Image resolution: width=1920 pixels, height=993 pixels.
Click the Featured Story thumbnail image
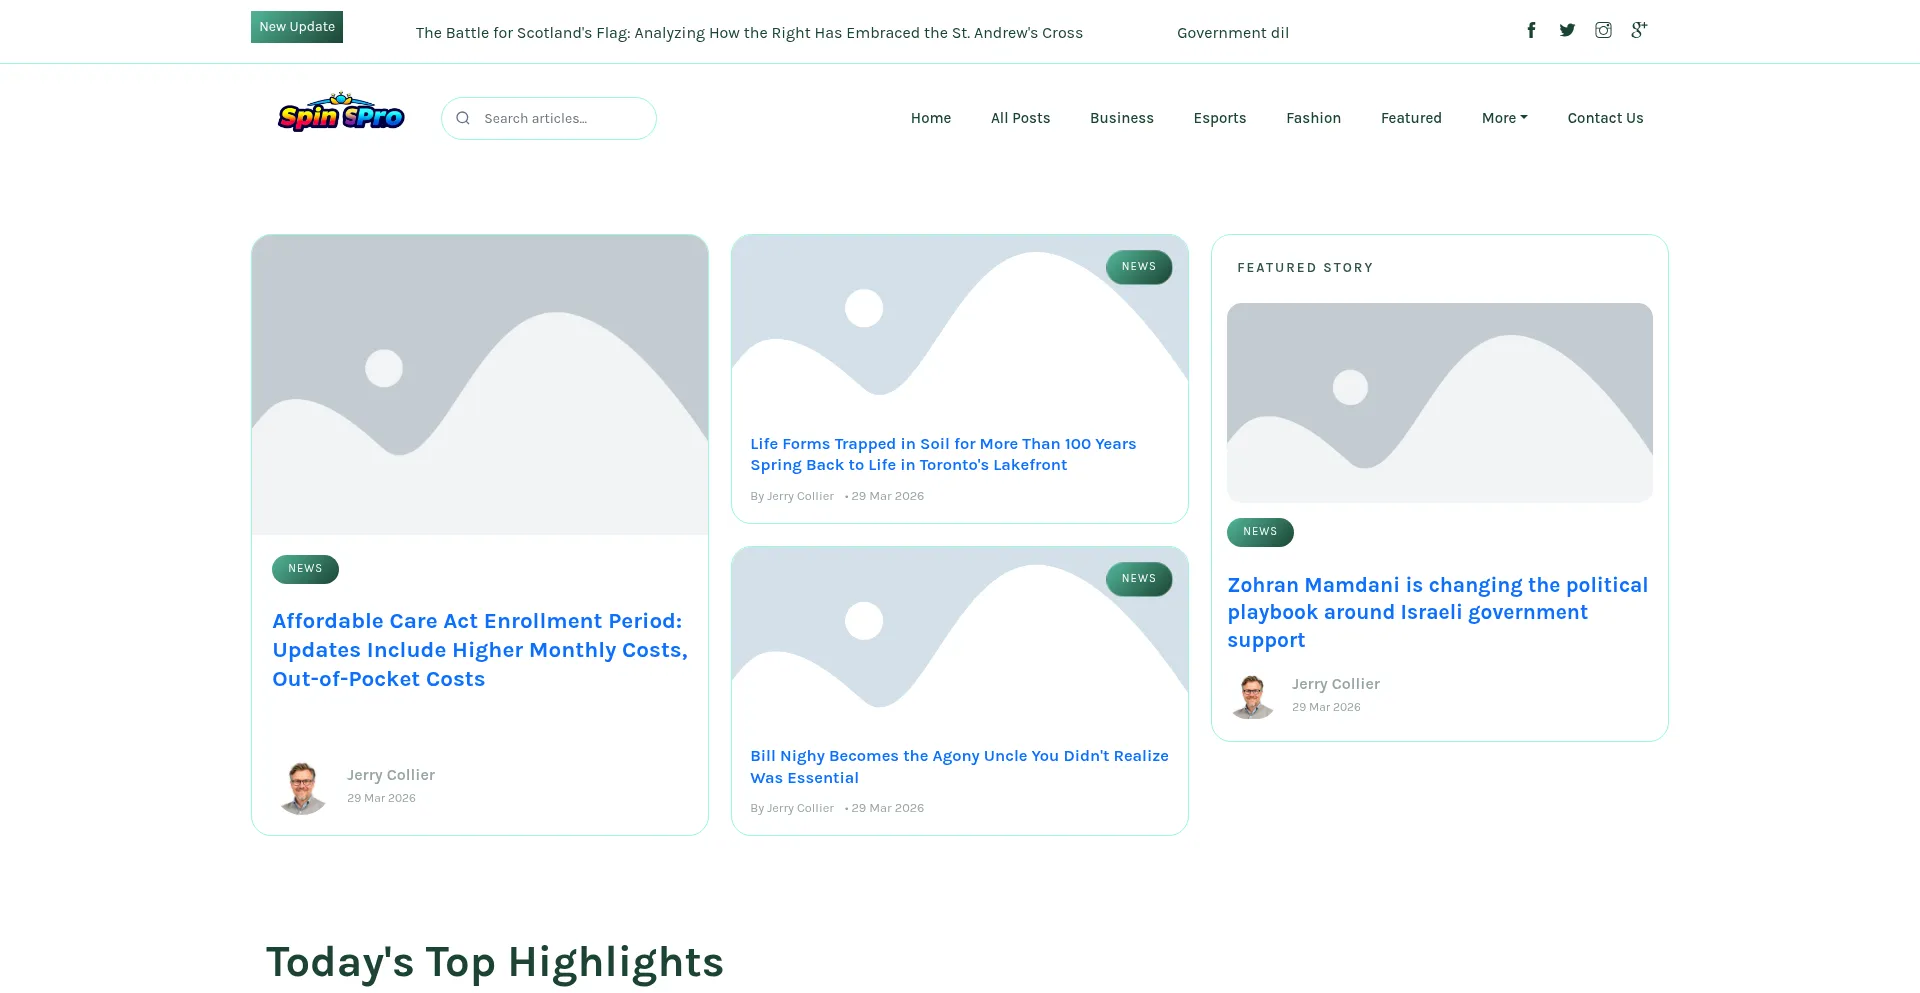pos(1440,403)
